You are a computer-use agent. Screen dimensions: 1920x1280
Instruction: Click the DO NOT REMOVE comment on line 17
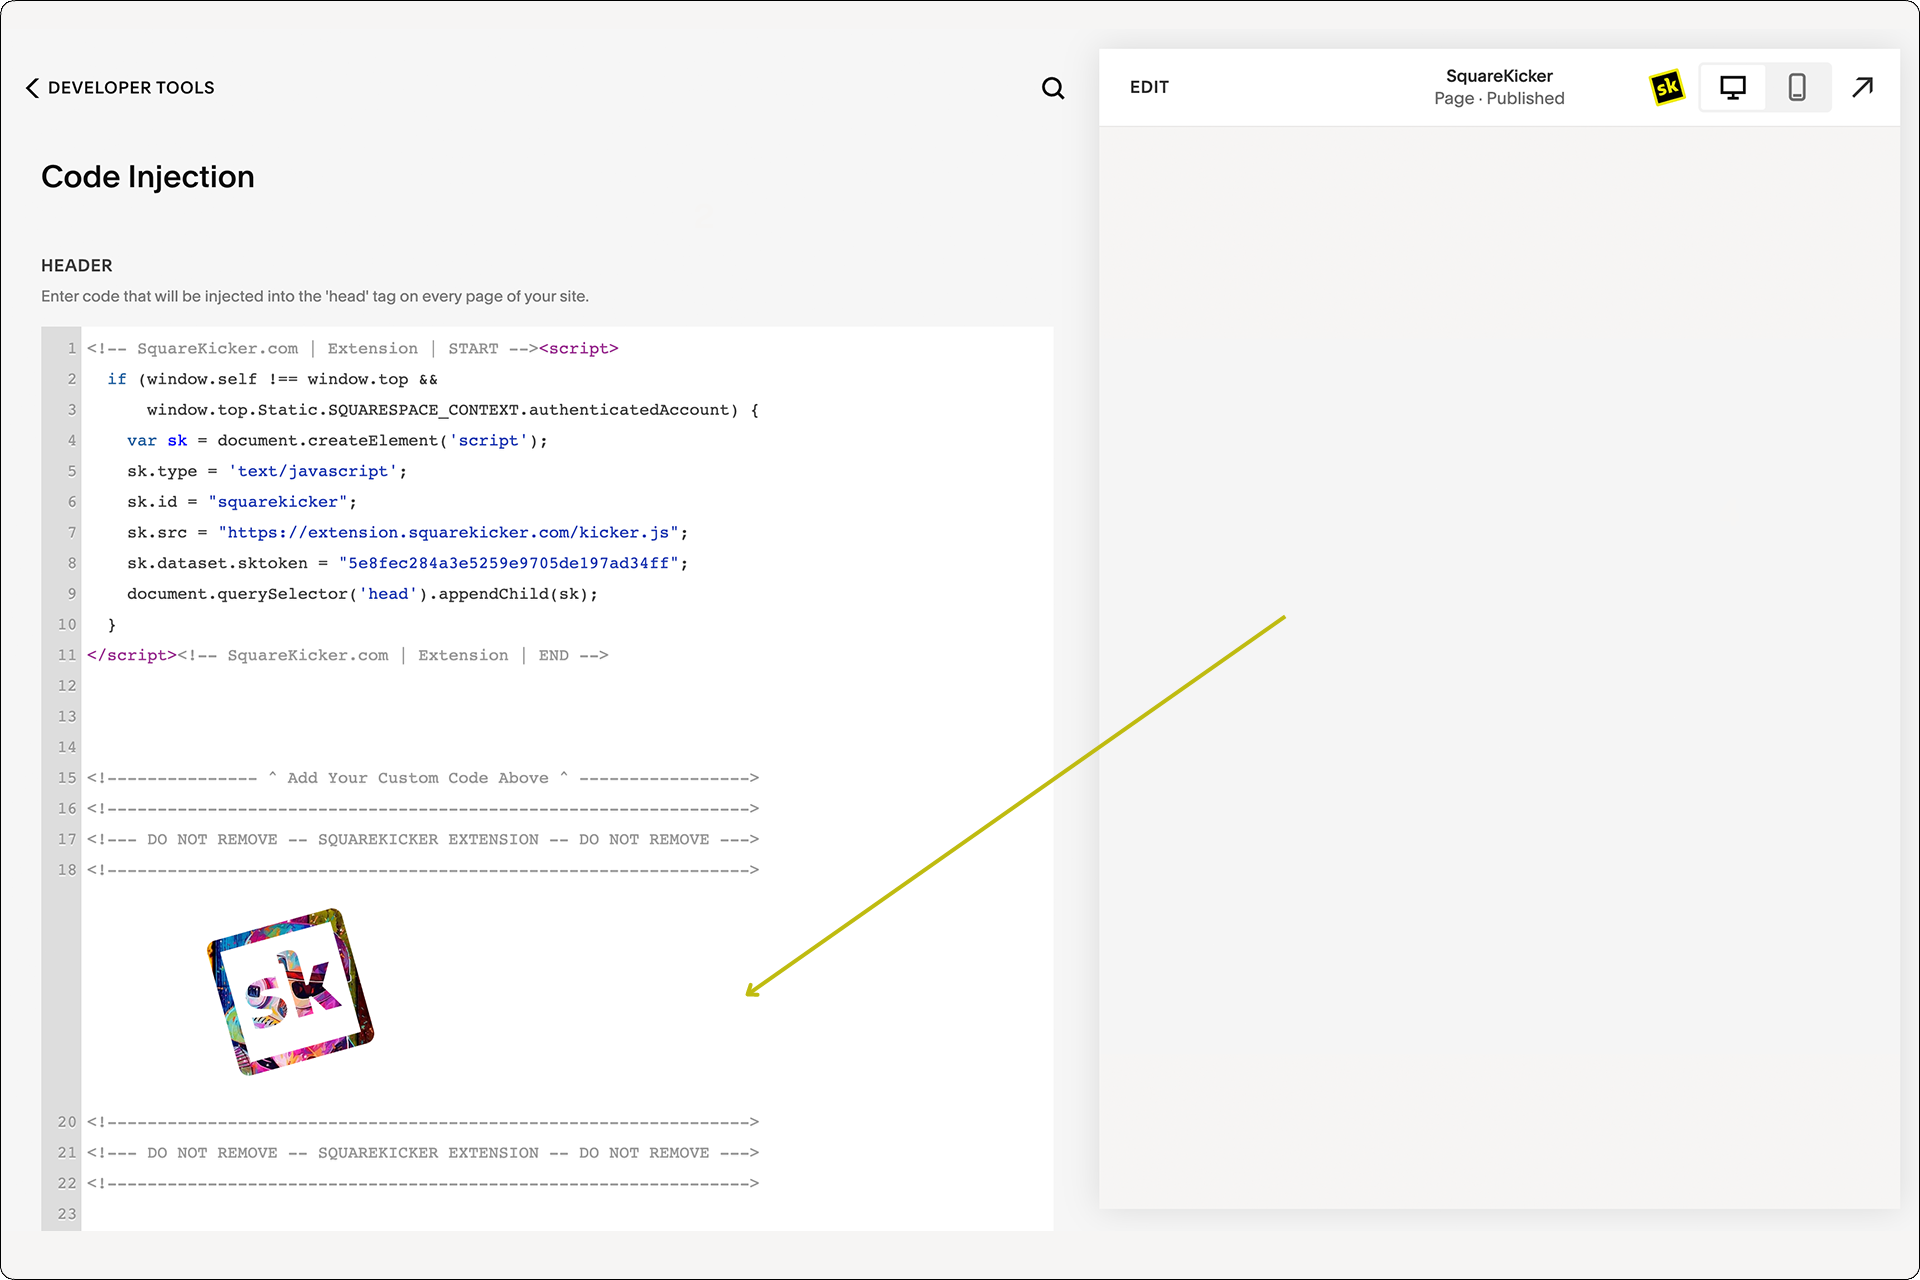[422, 839]
